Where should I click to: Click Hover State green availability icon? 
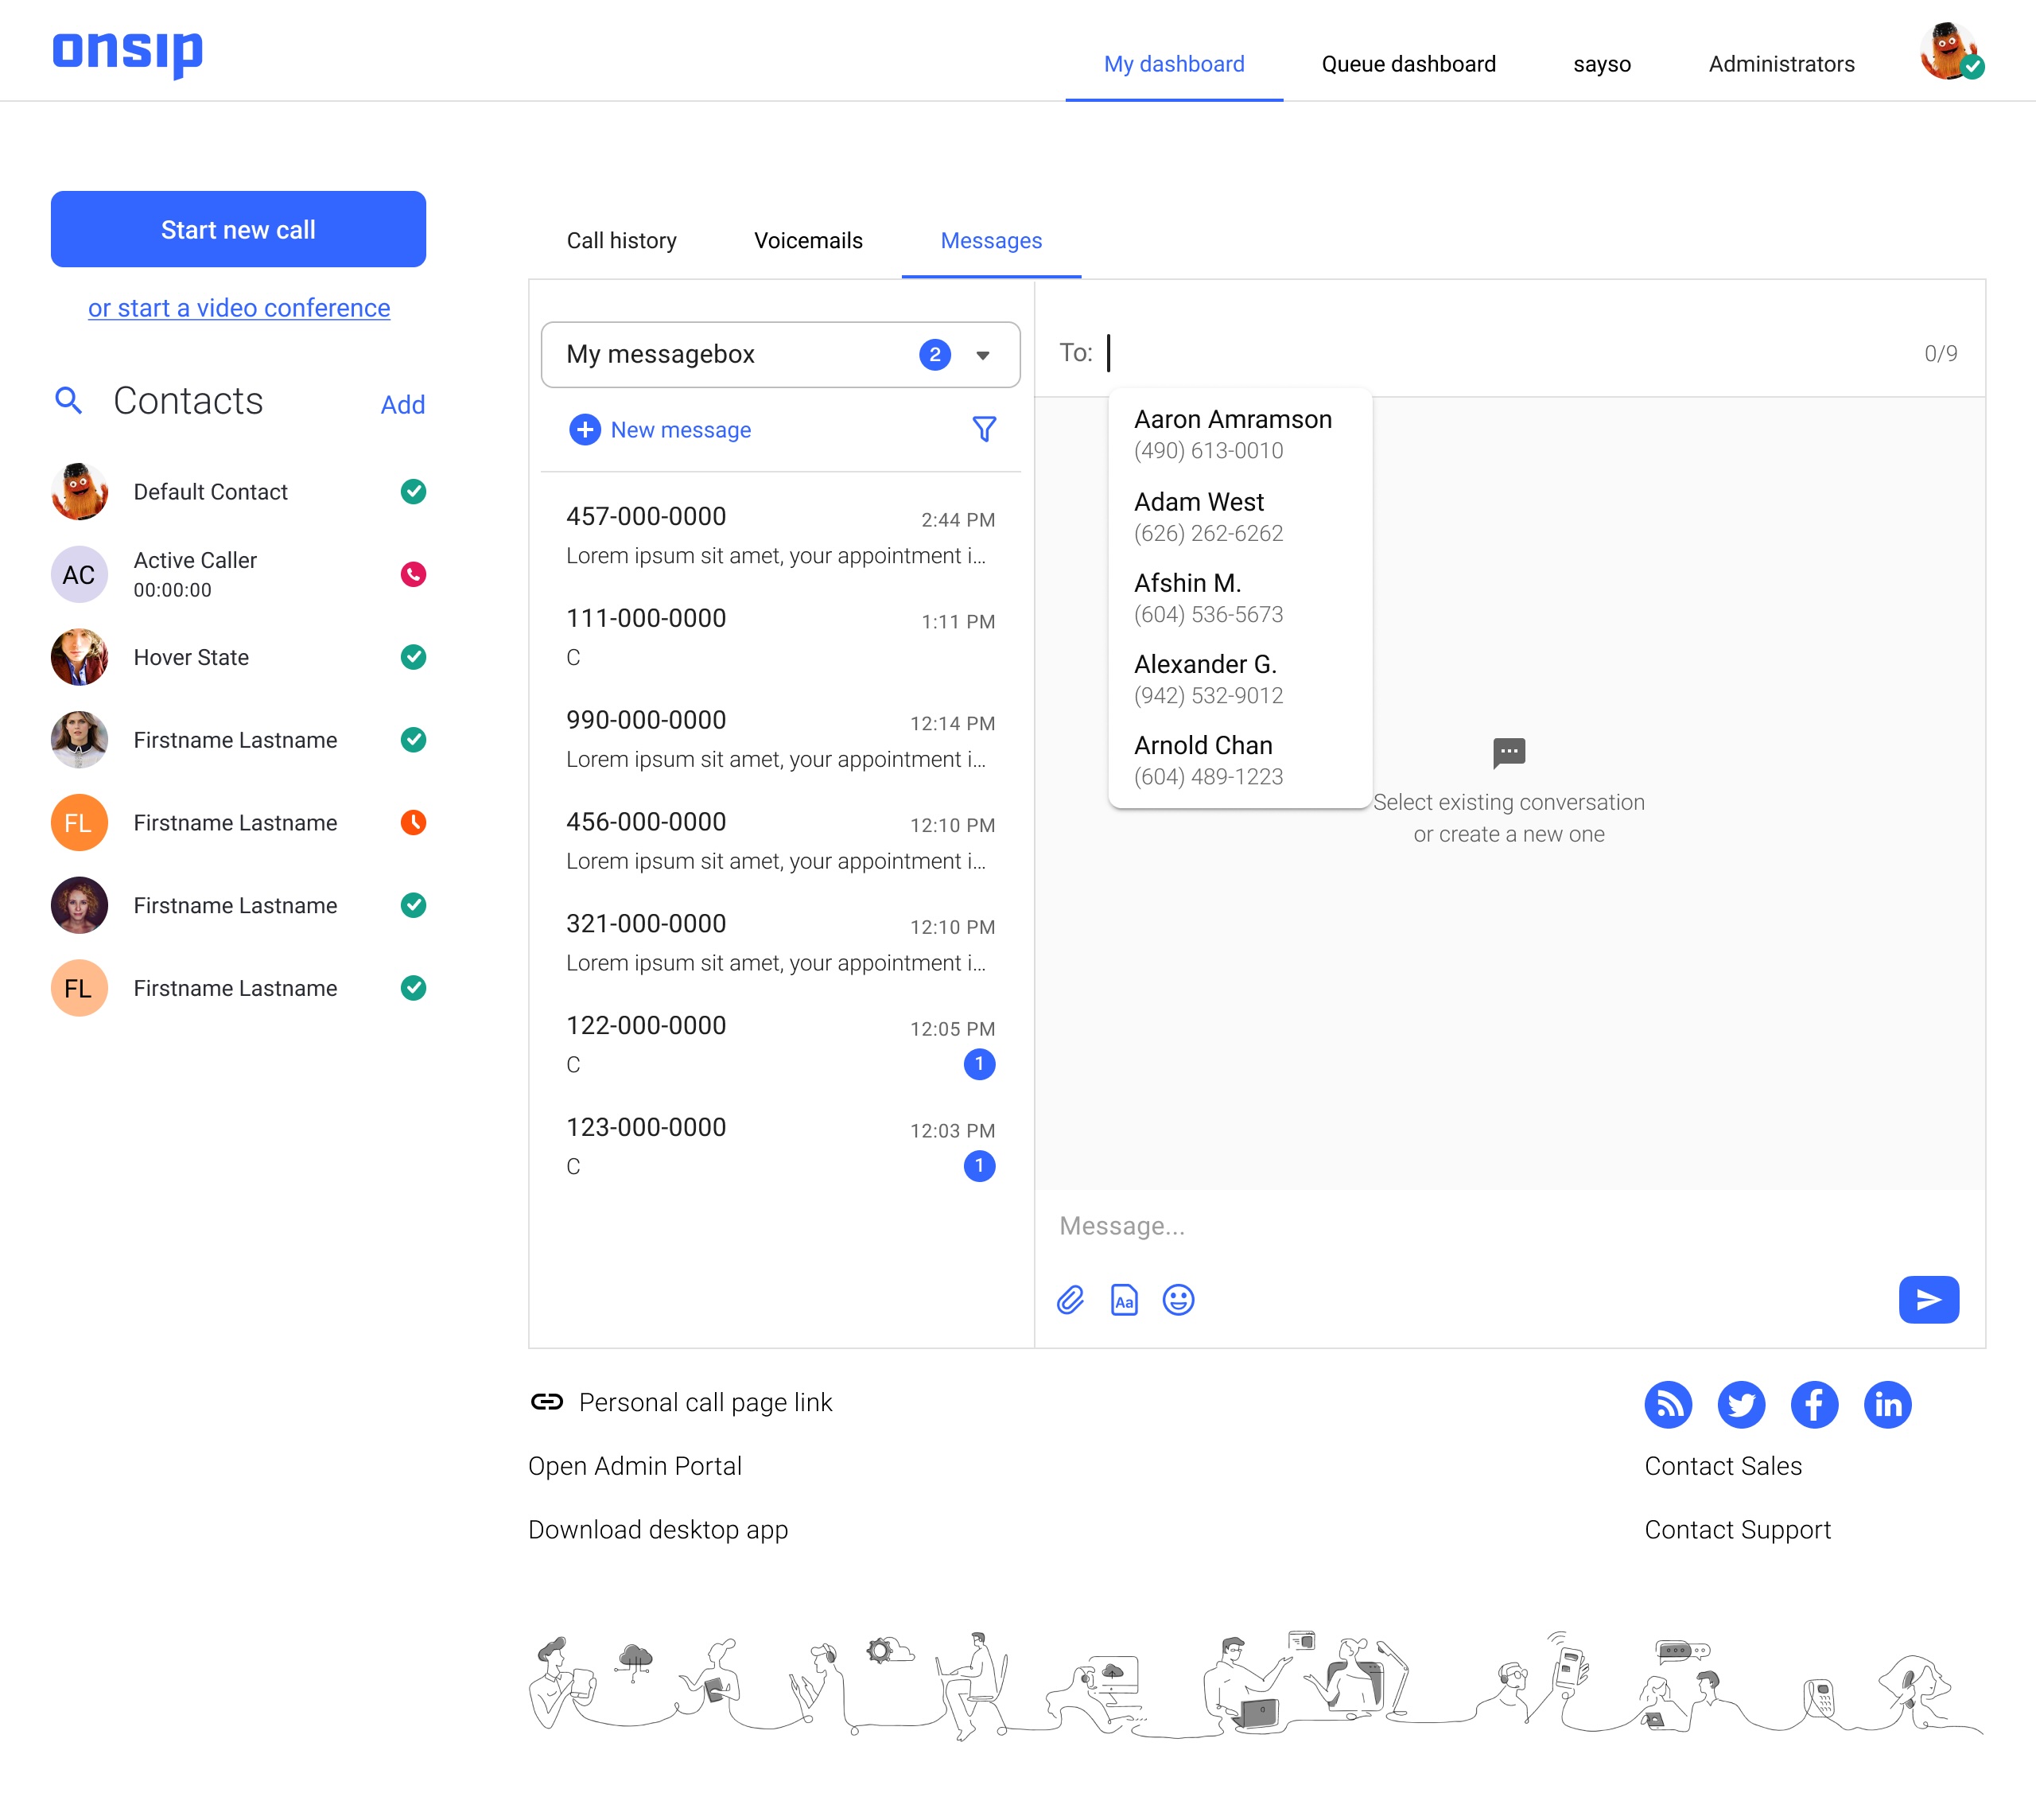pos(413,657)
